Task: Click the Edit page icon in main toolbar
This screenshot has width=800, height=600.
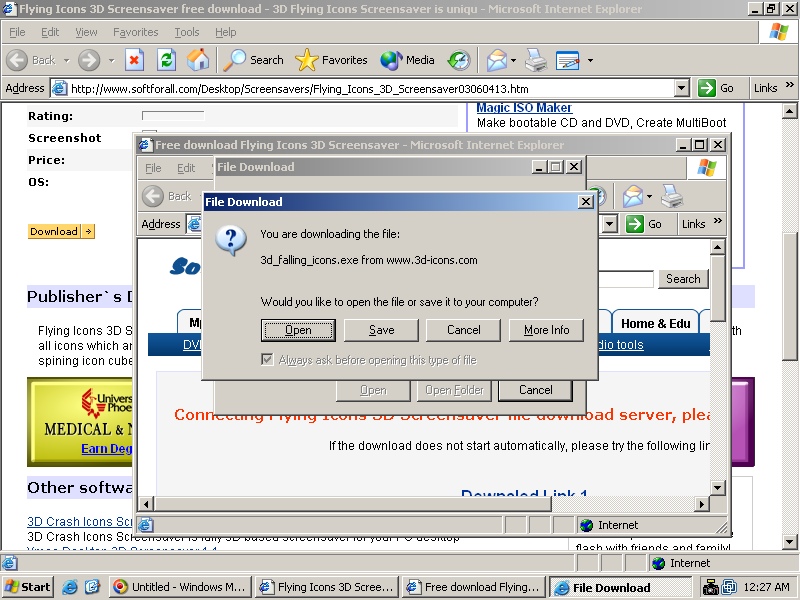Action: [568, 60]
